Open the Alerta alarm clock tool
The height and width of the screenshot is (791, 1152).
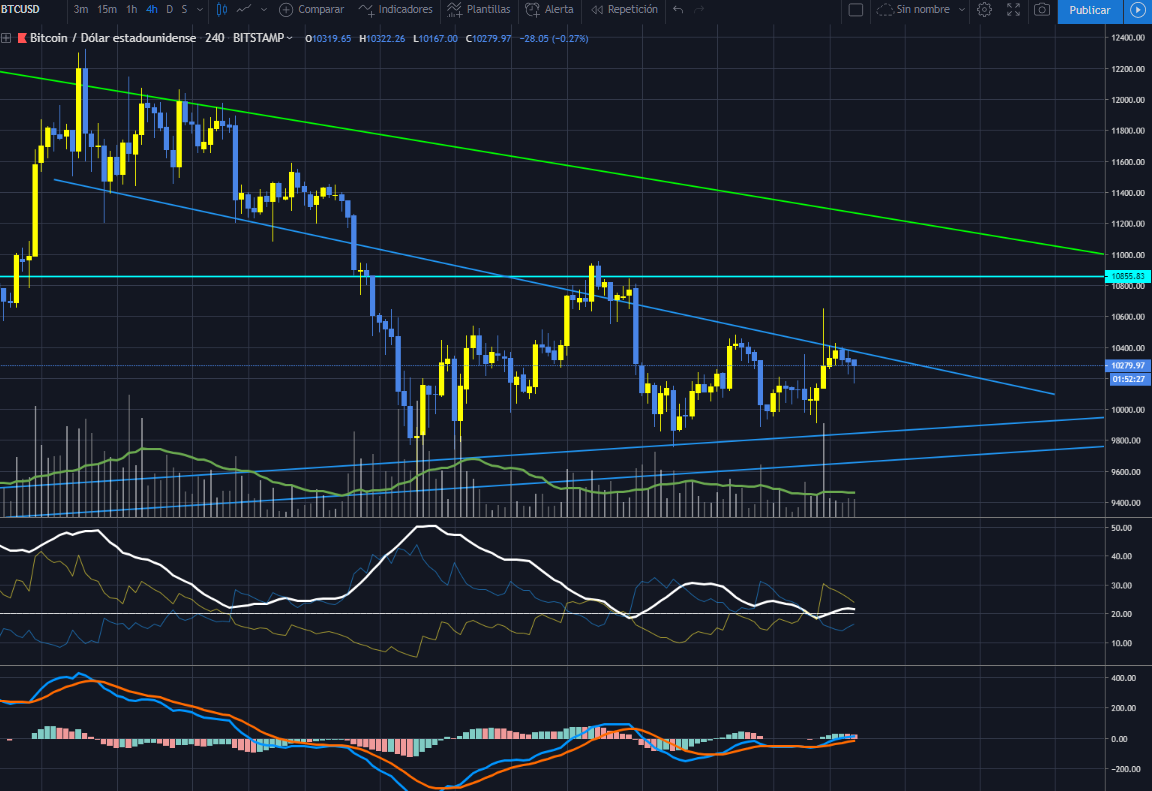[551, 10]
